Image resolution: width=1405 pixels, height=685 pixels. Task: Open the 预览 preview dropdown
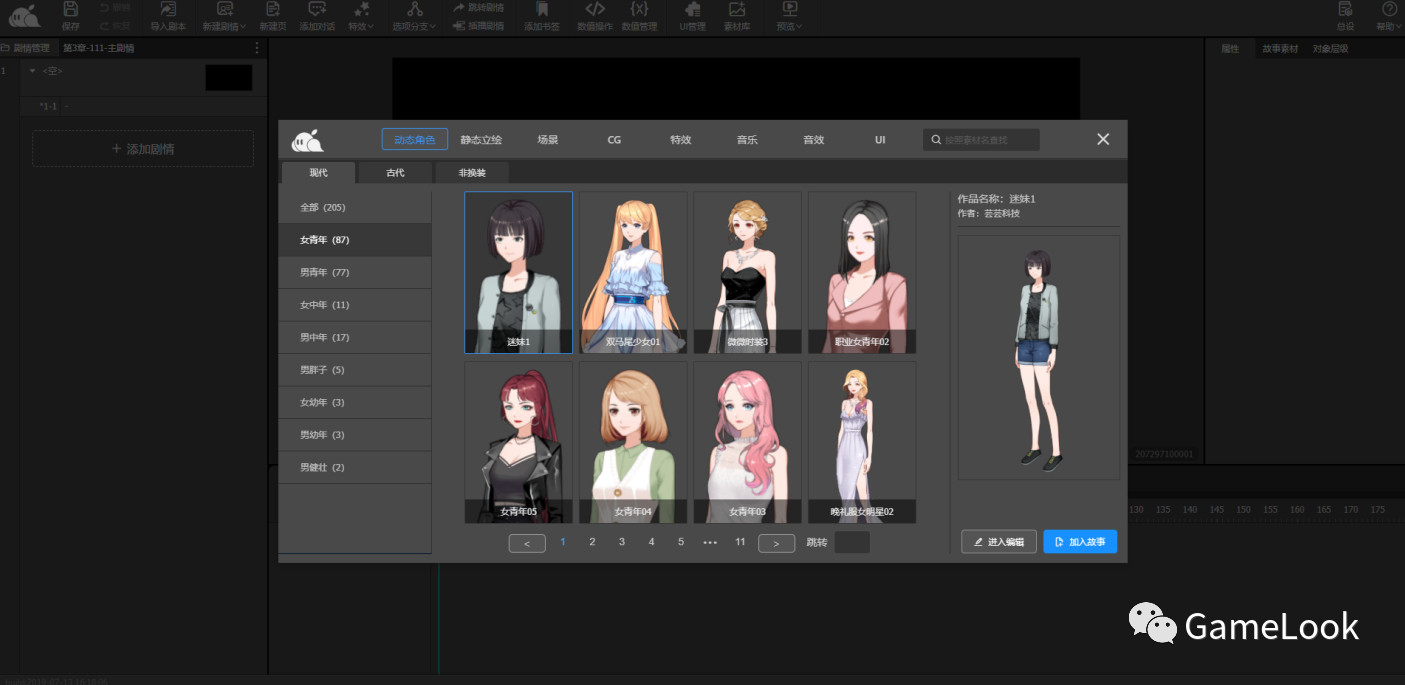[789, 16]
